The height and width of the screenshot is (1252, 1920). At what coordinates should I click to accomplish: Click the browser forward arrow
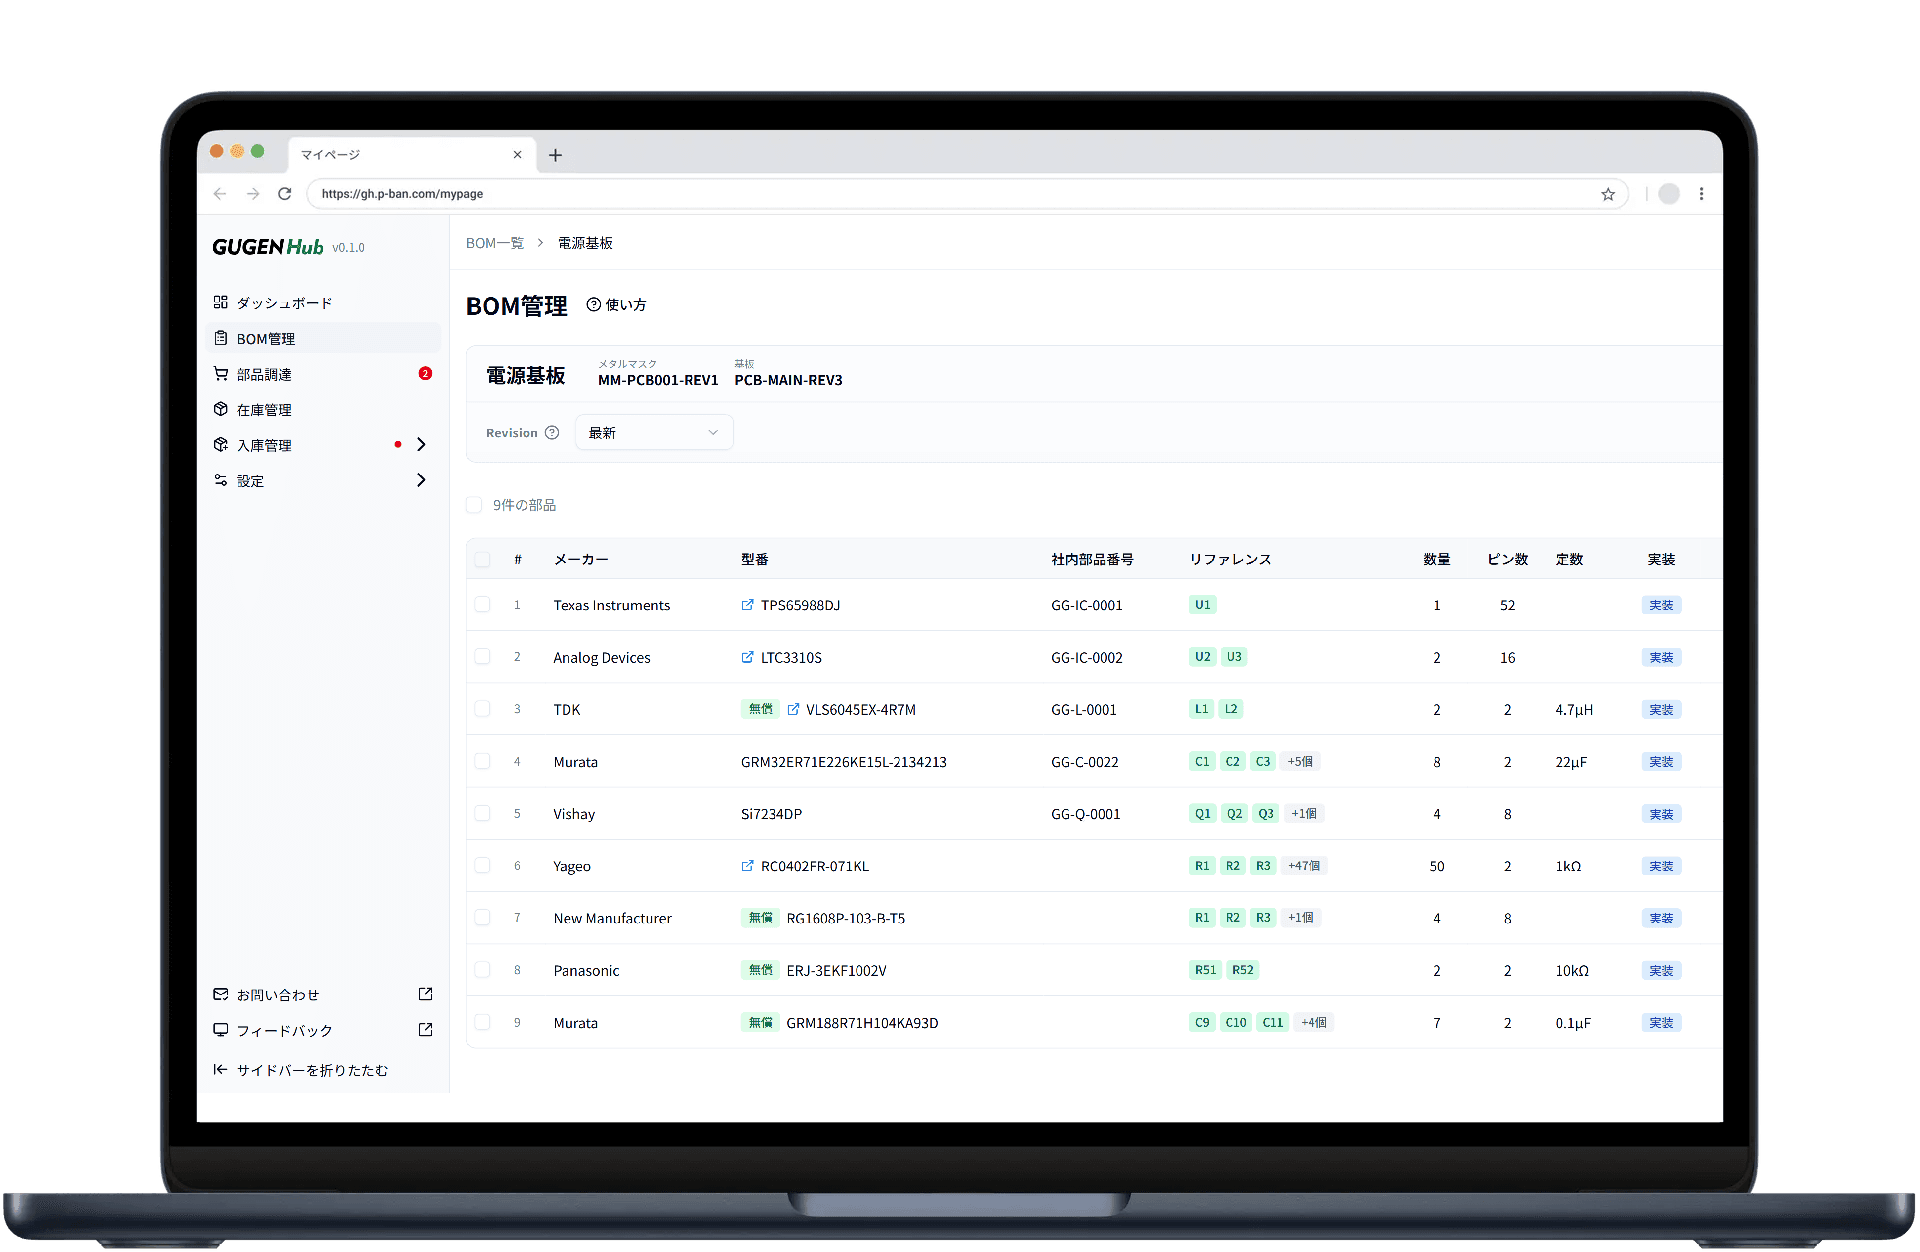(253, 194)
